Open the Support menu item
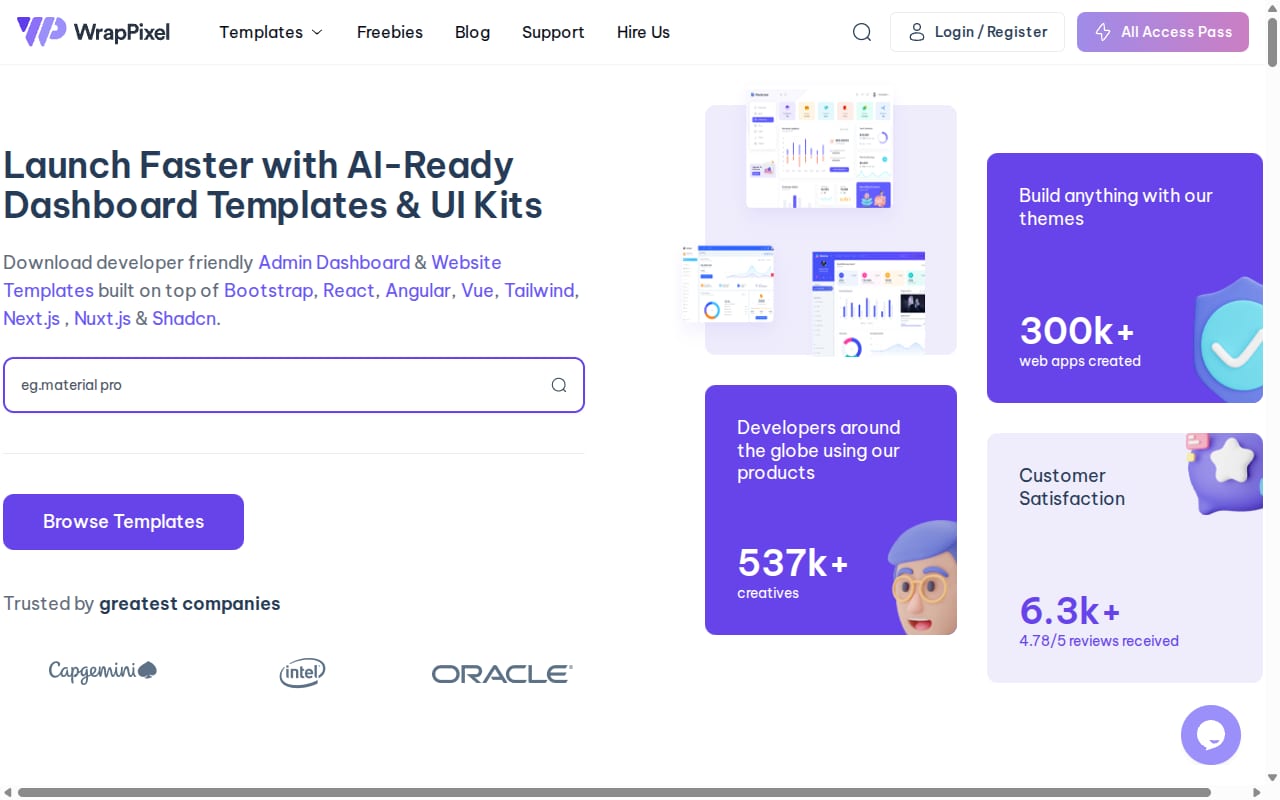Screen dimensions: 1280x800 (x=553, y=32)
